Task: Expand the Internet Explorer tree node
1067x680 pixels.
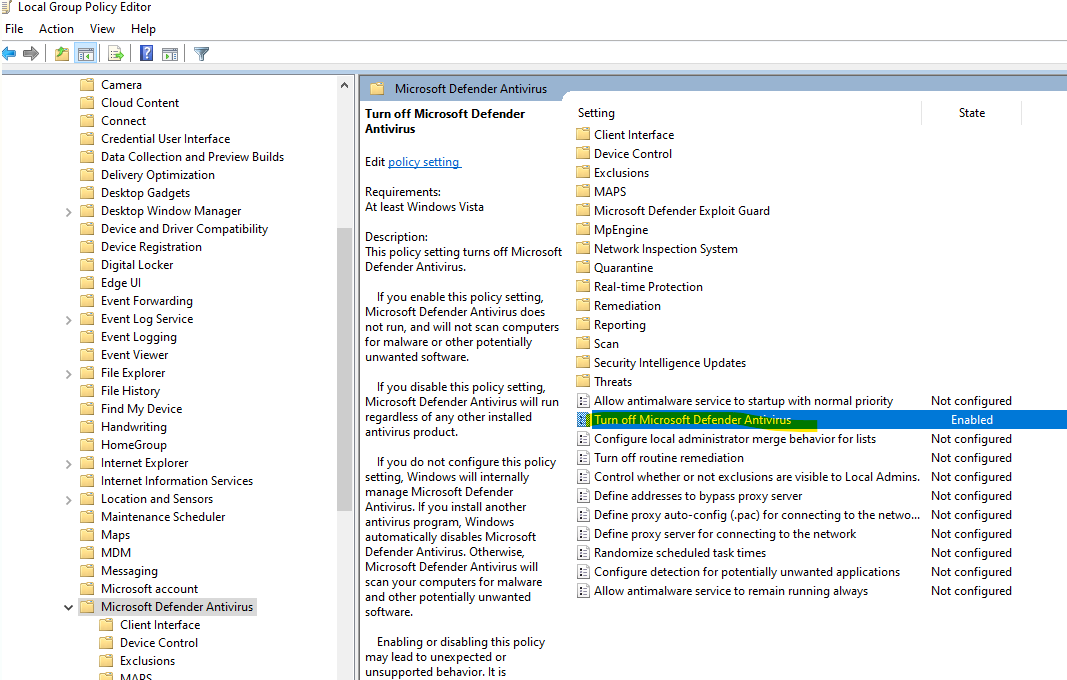Action: pos(68,464)
